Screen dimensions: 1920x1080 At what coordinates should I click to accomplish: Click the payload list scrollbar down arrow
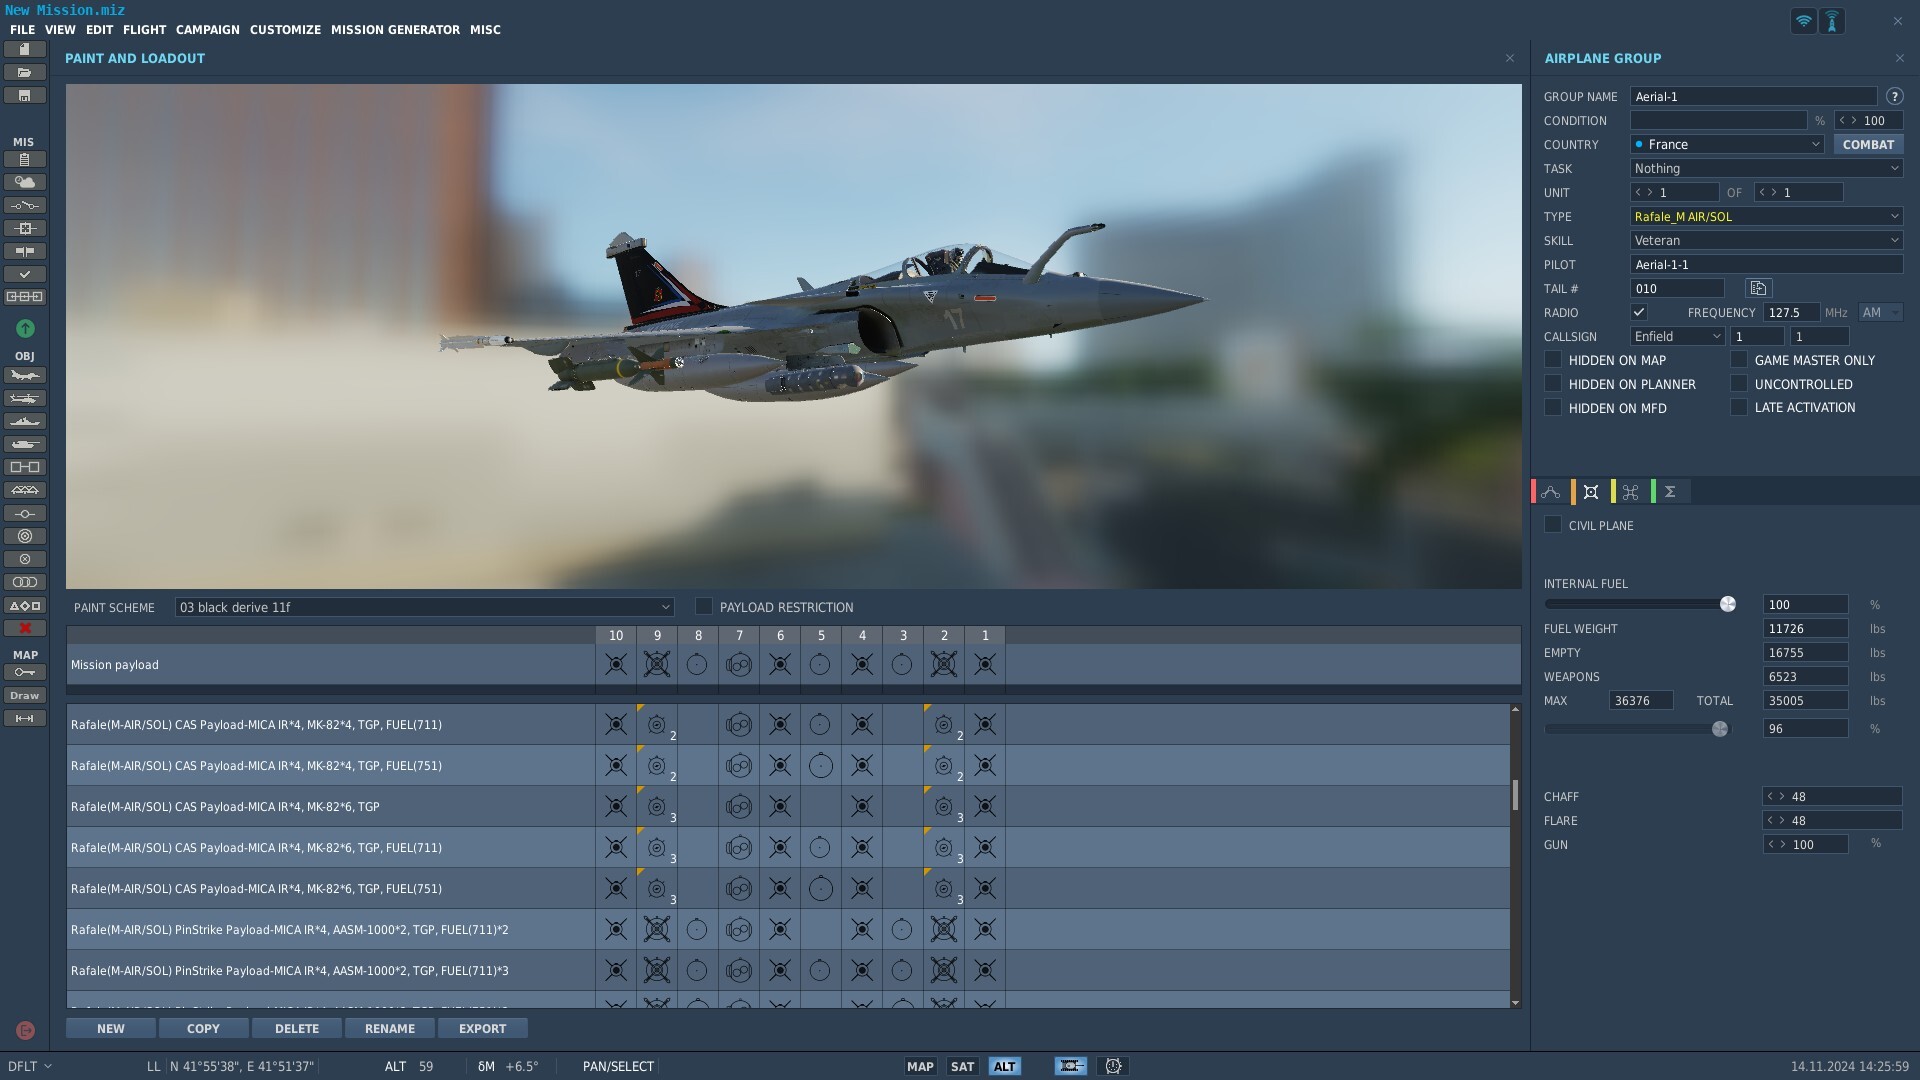point(1515,1002)
